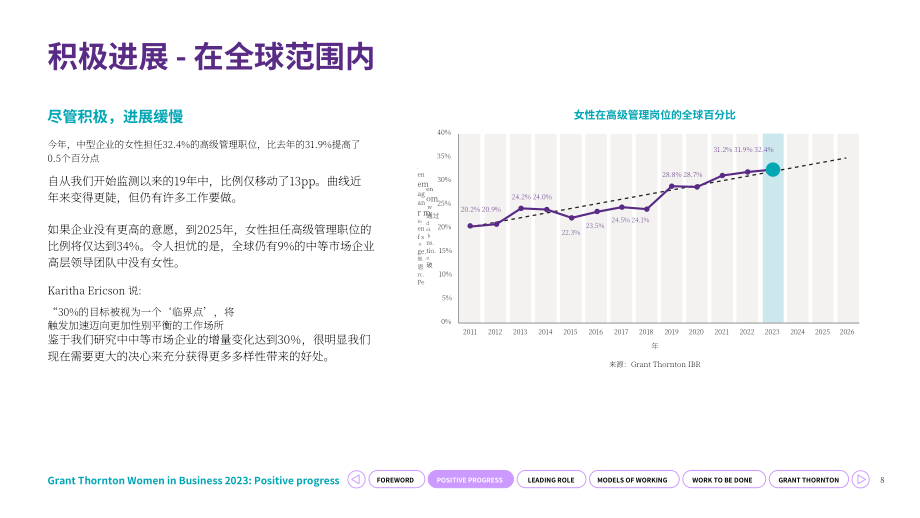Click x-axis year label 2019
The width and height of the screenshot is (920, 518).
tap(671, 332)
